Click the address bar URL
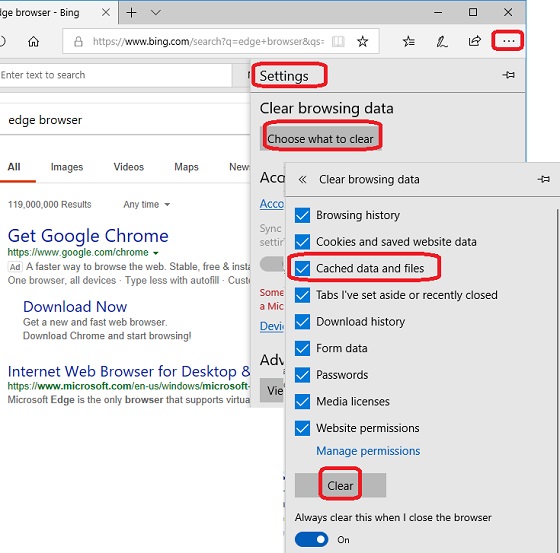560x553 pixels. 208,42
